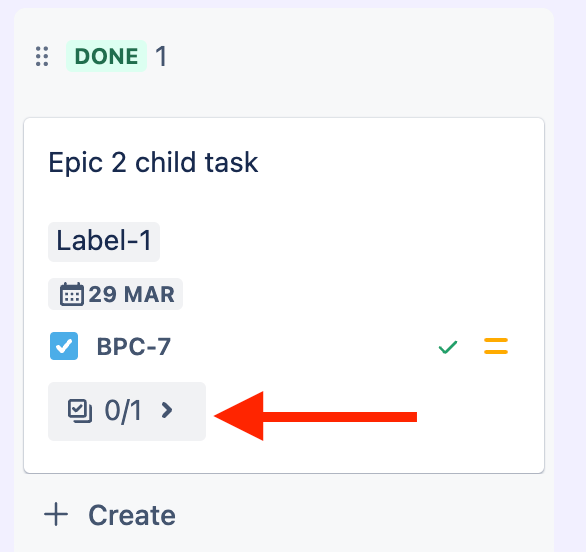Grab the DONE column drag handle
Viewport: 586px width, 552px height.
pyautogui.click(x=42, y=56)
